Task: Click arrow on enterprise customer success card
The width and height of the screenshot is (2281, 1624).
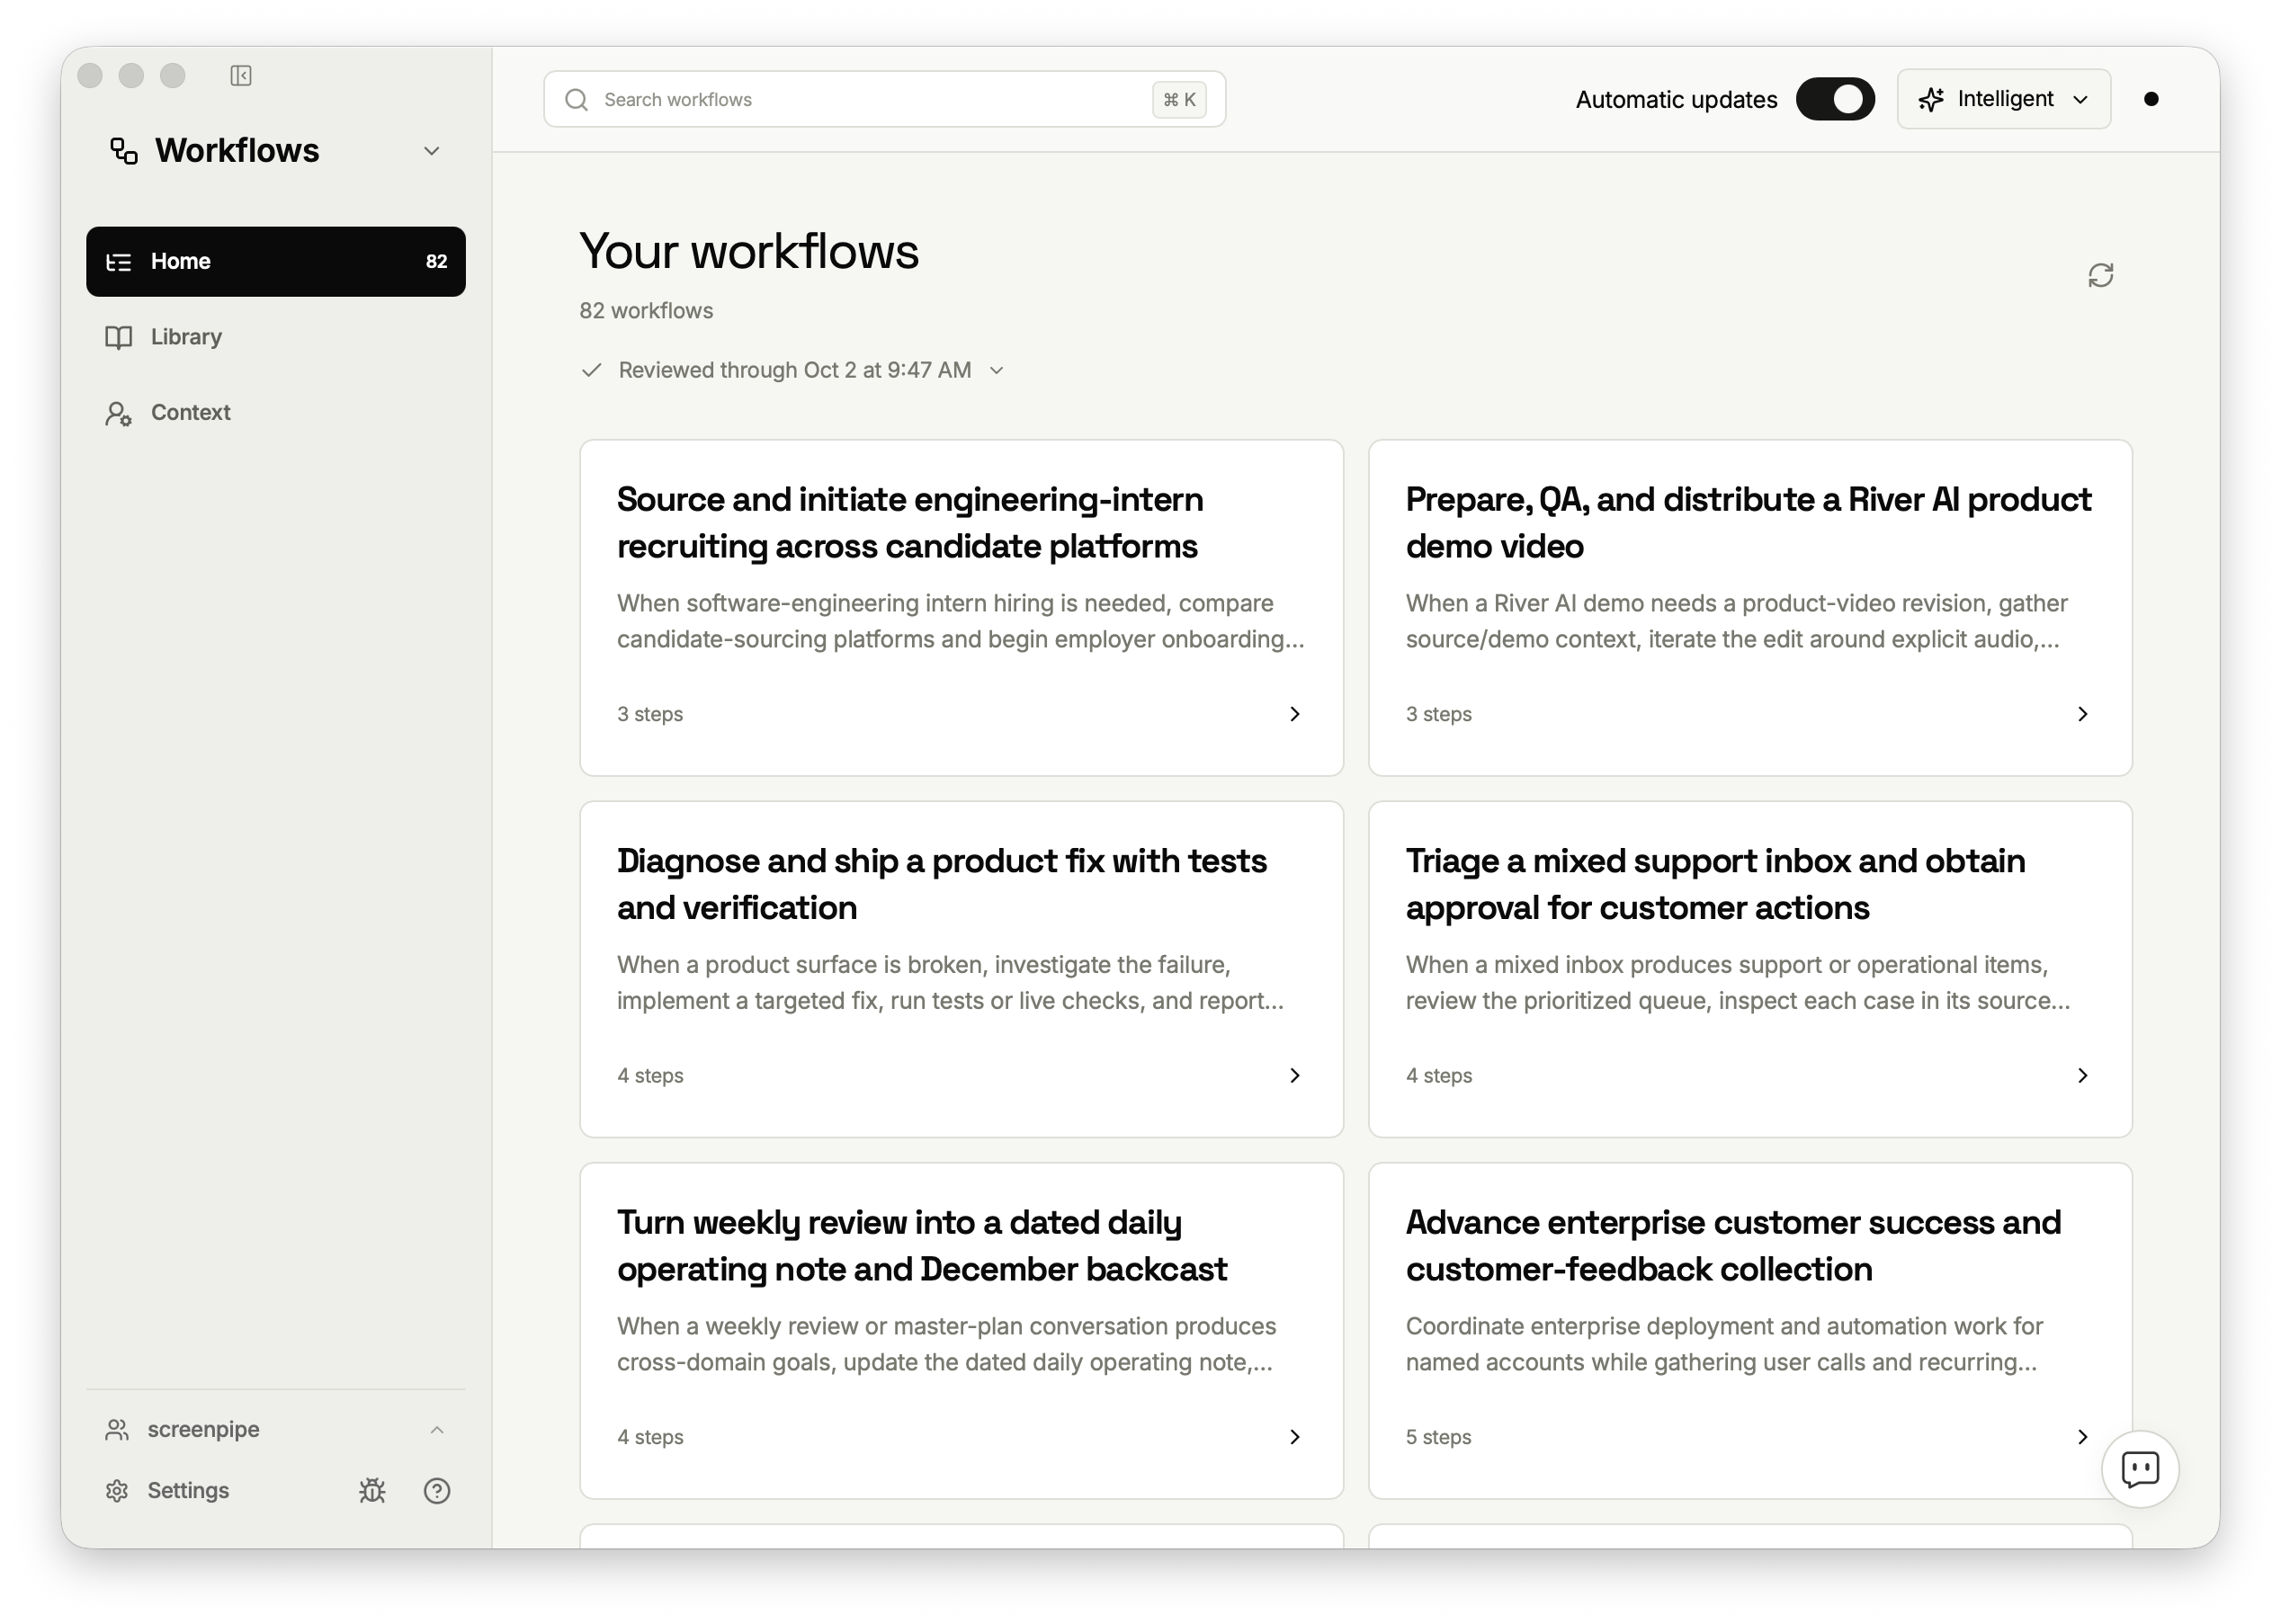Action: tap(2082, 1437)
